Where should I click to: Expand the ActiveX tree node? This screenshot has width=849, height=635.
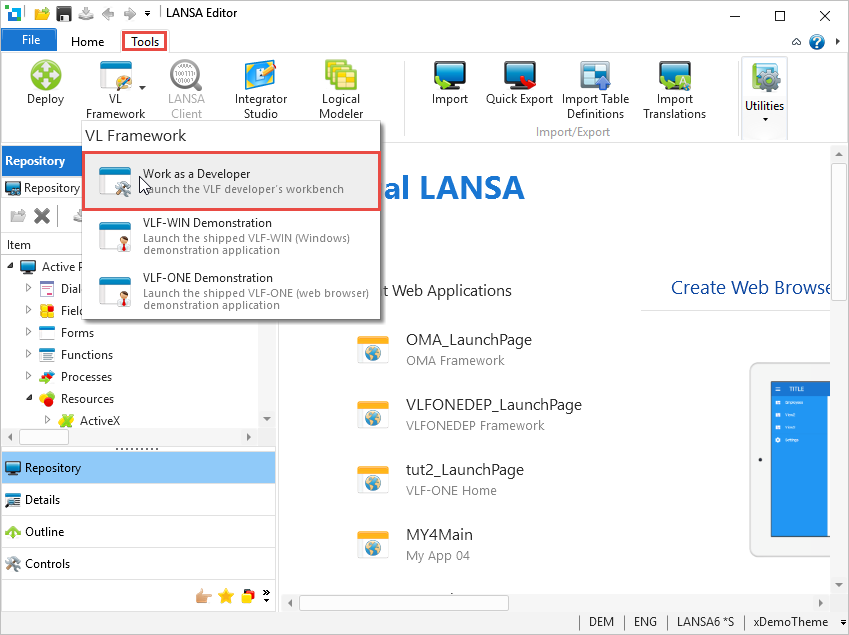tap(48, 420)
